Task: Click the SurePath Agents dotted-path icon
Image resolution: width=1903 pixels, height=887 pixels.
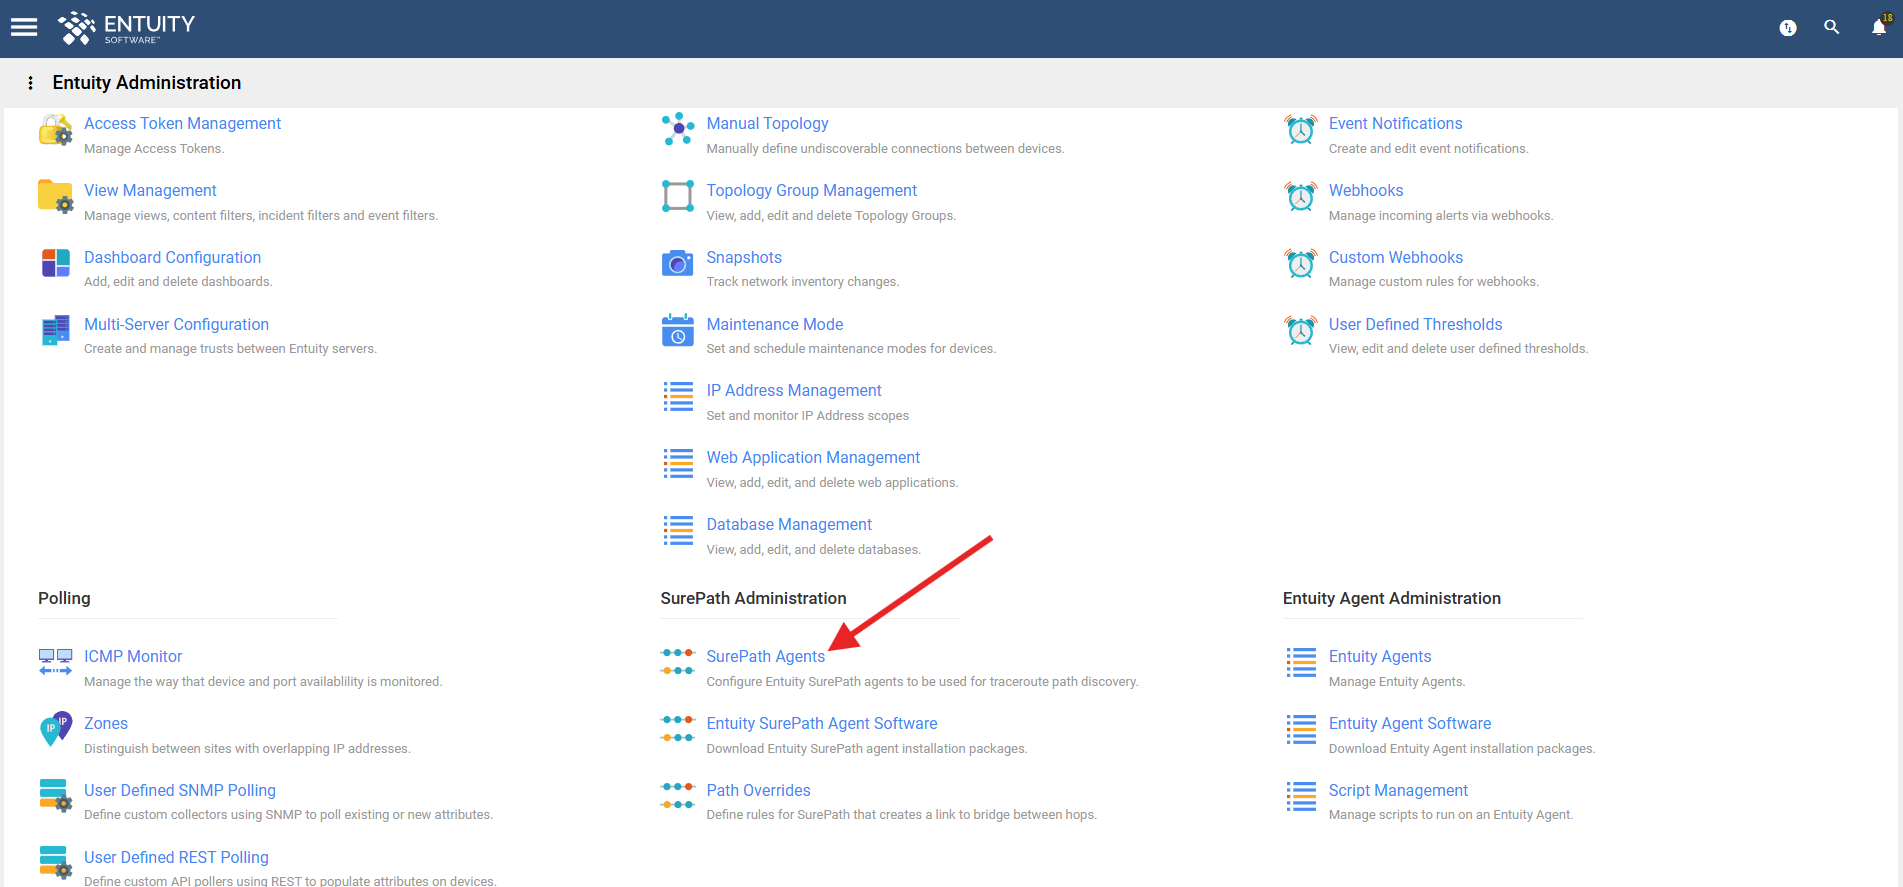Action: point(678,662)
